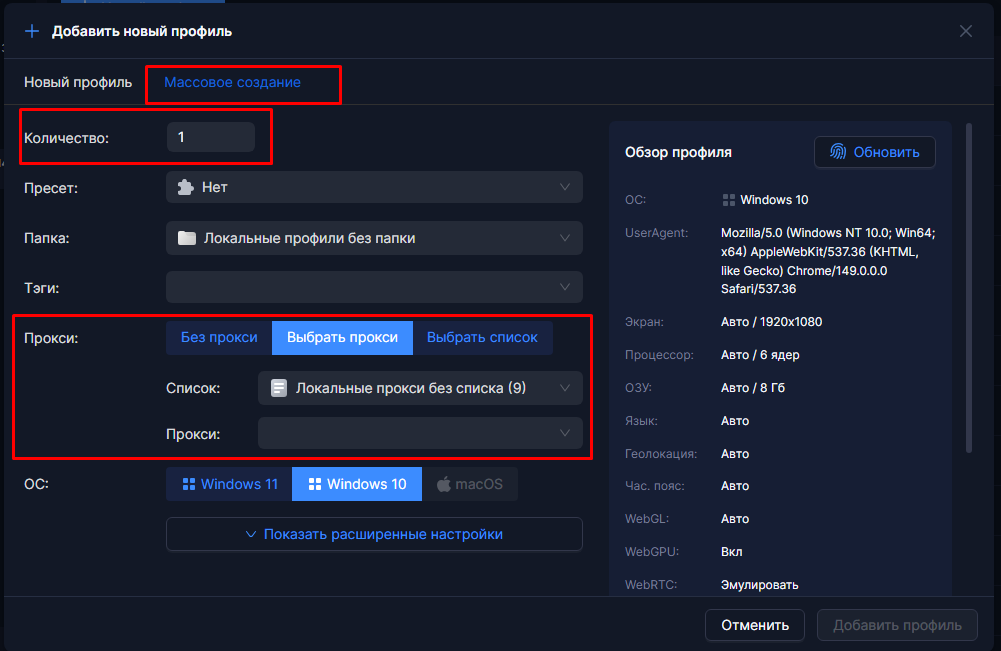Focus the Количество input field
The height and width of the screenshot is (651, 1001).
click(x=211, y=137)
